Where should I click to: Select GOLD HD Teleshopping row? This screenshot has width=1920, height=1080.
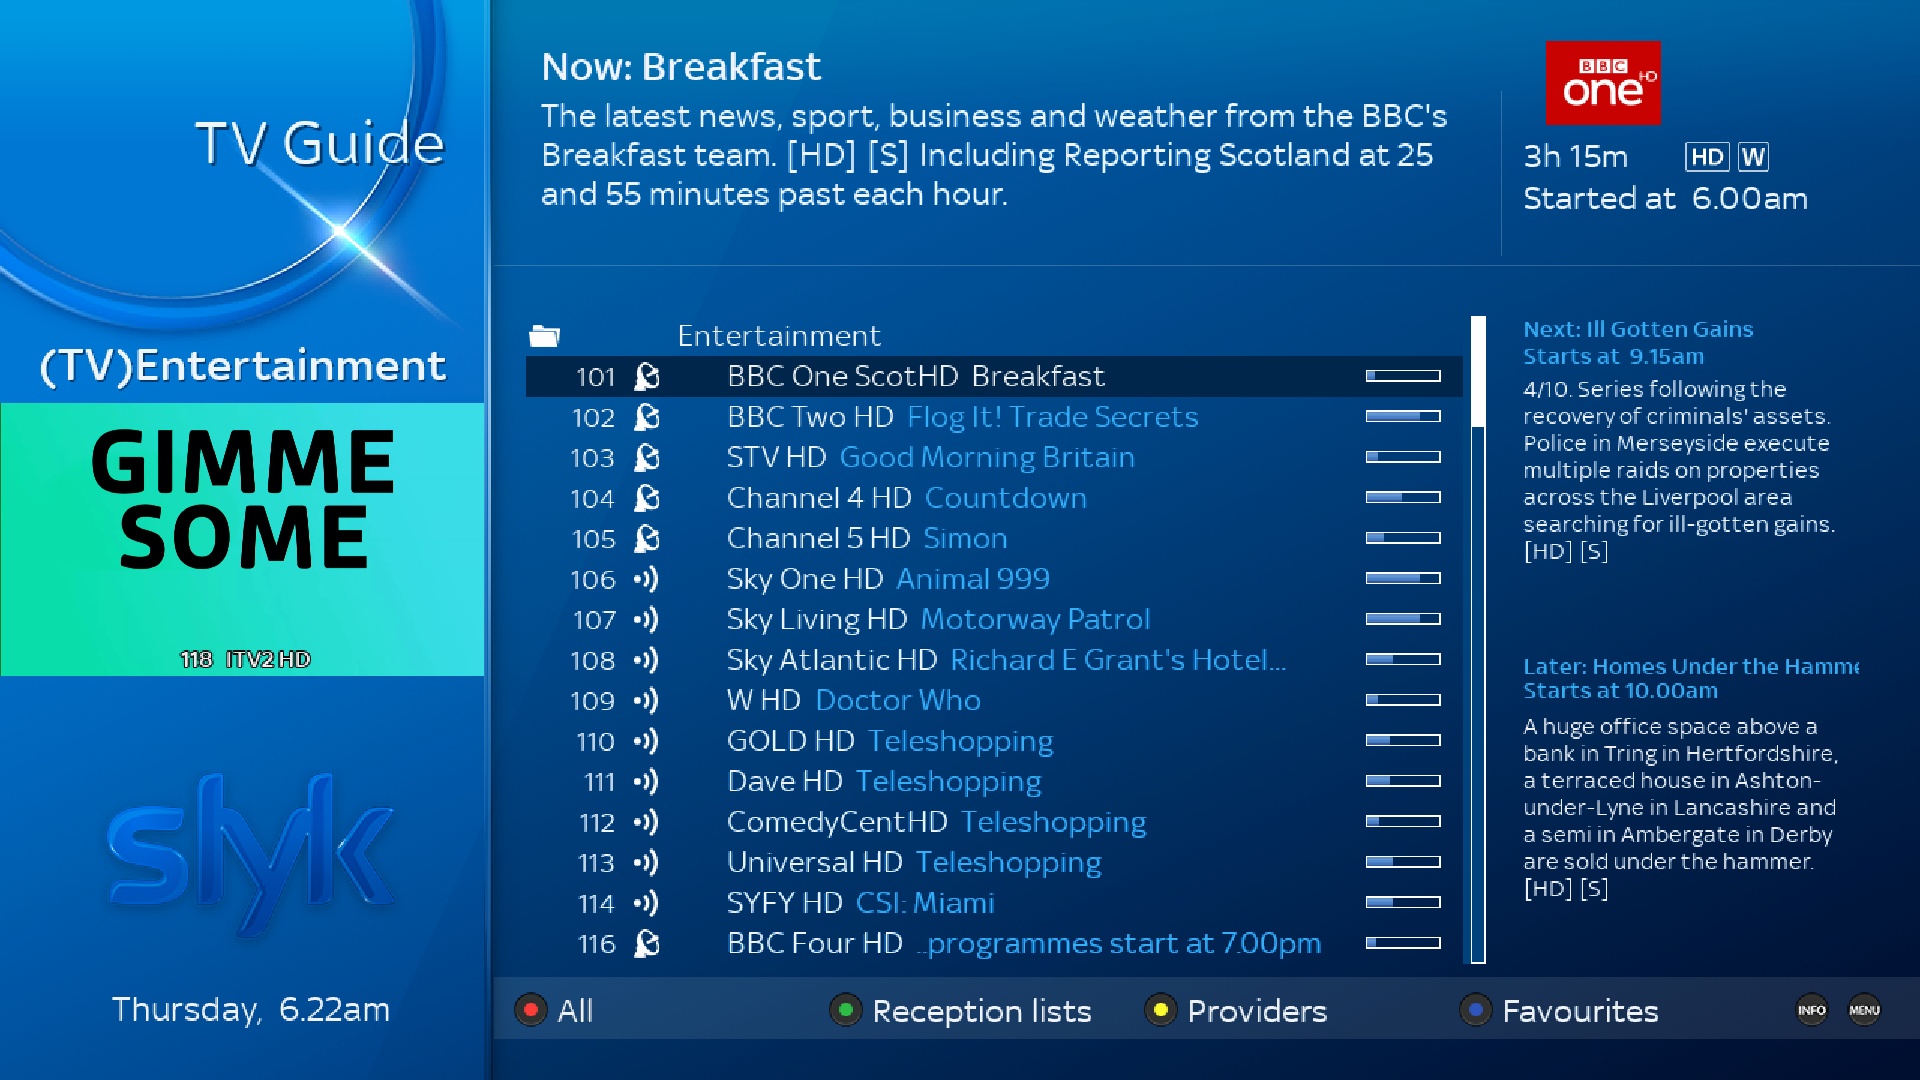(994, 741)
